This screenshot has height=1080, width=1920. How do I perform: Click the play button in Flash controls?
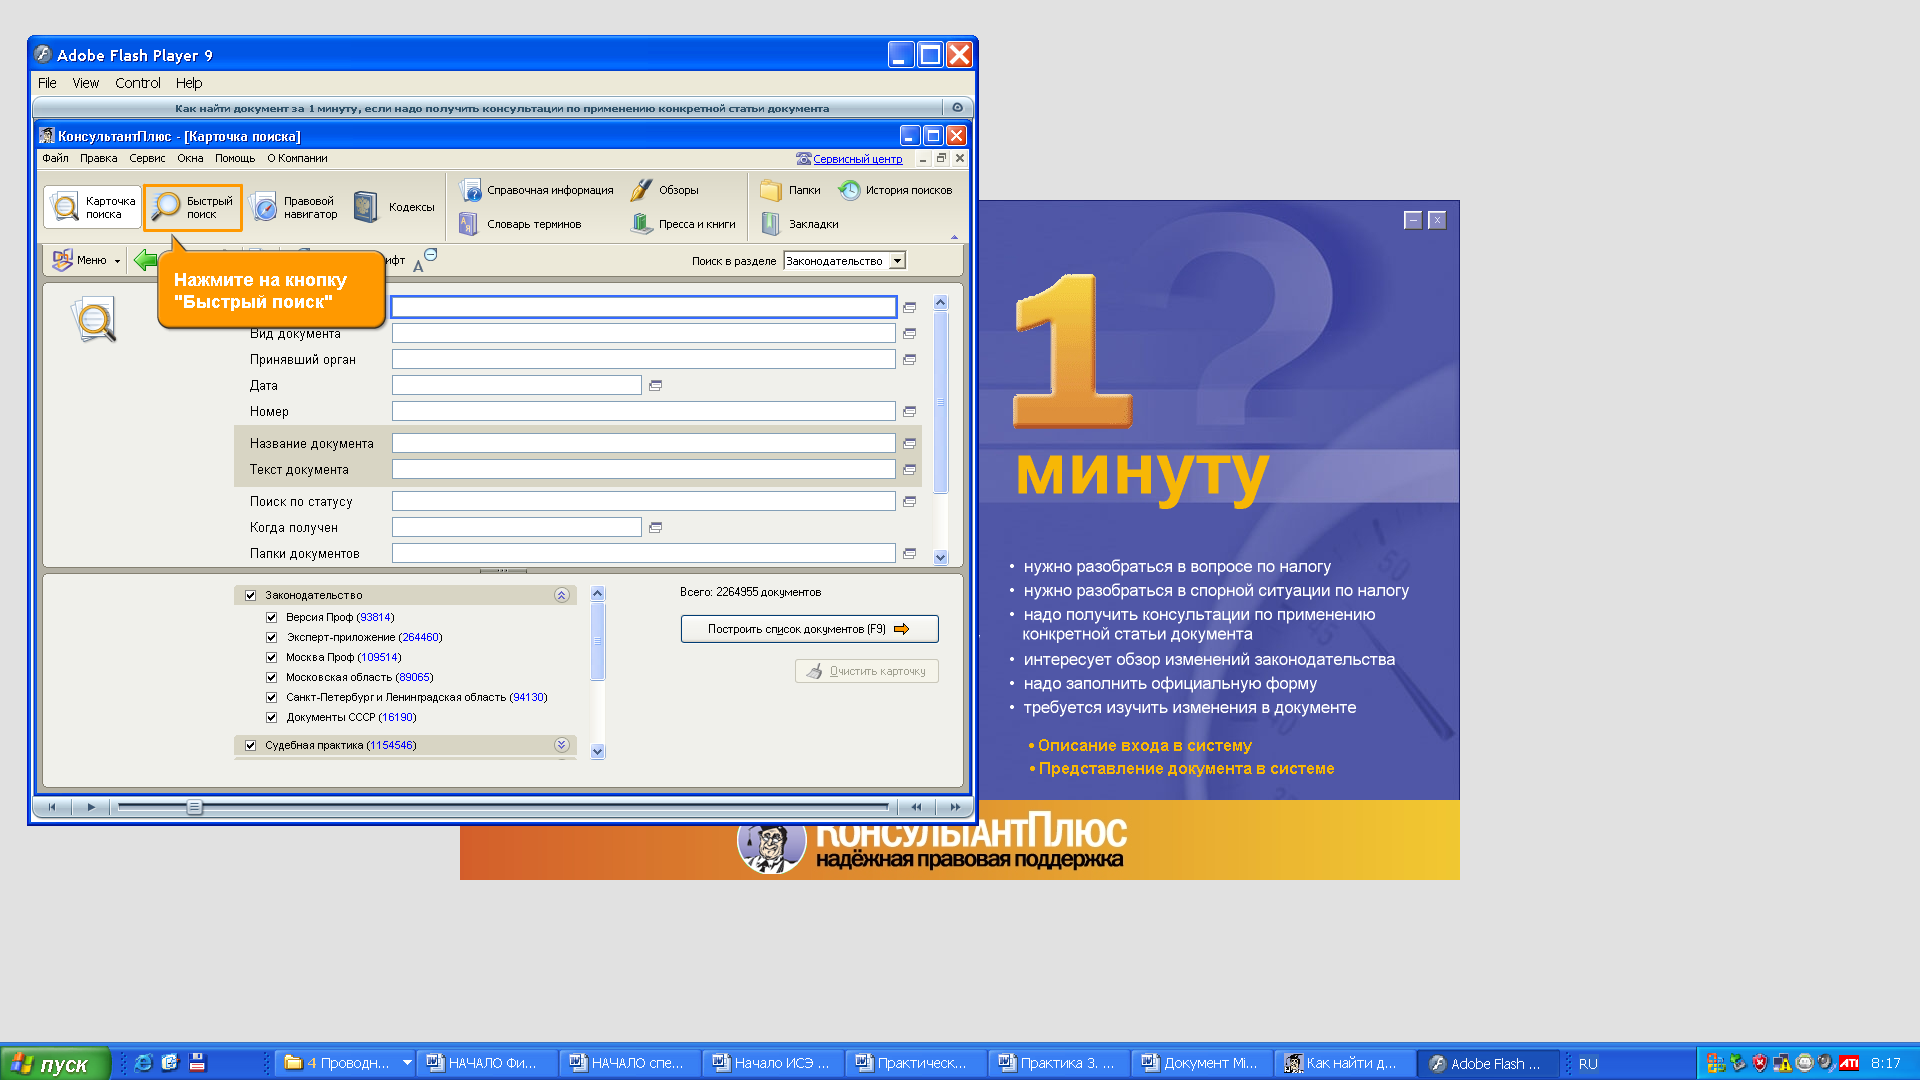[x=91, y=807]
